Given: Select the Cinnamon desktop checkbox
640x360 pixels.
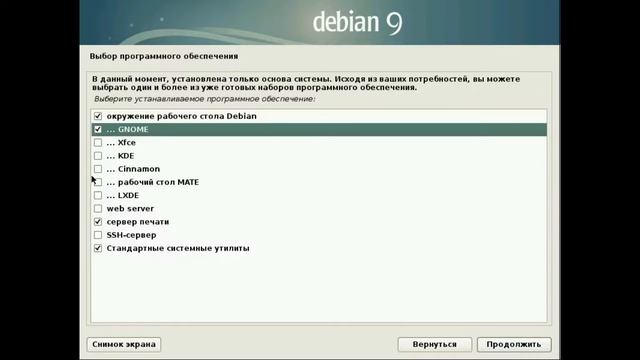Looking at the screenshot, I should coord(98,169).
